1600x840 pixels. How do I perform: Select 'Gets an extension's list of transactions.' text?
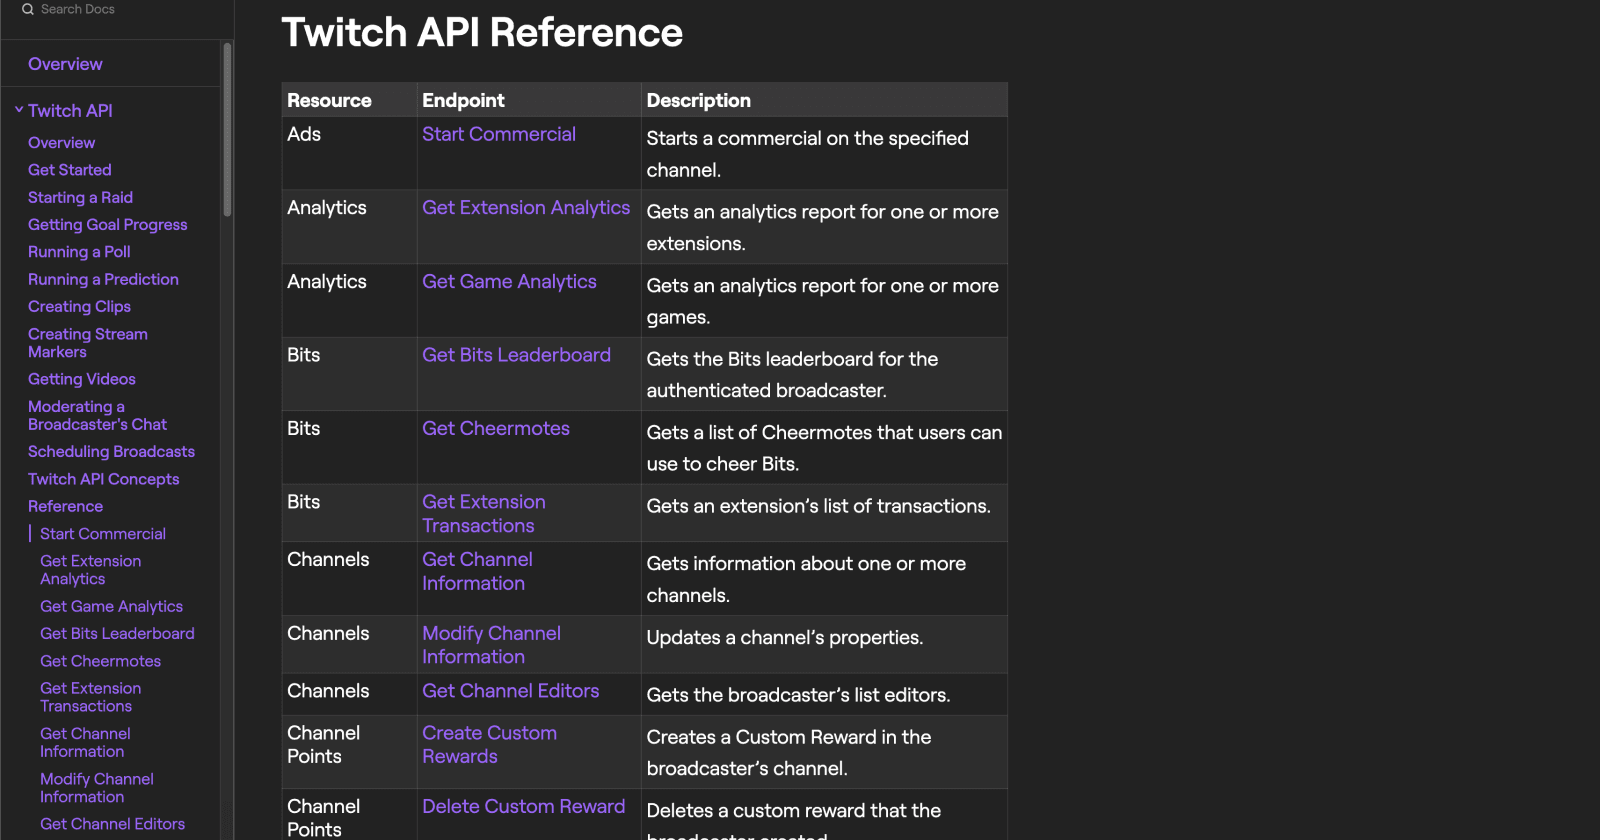818,506
